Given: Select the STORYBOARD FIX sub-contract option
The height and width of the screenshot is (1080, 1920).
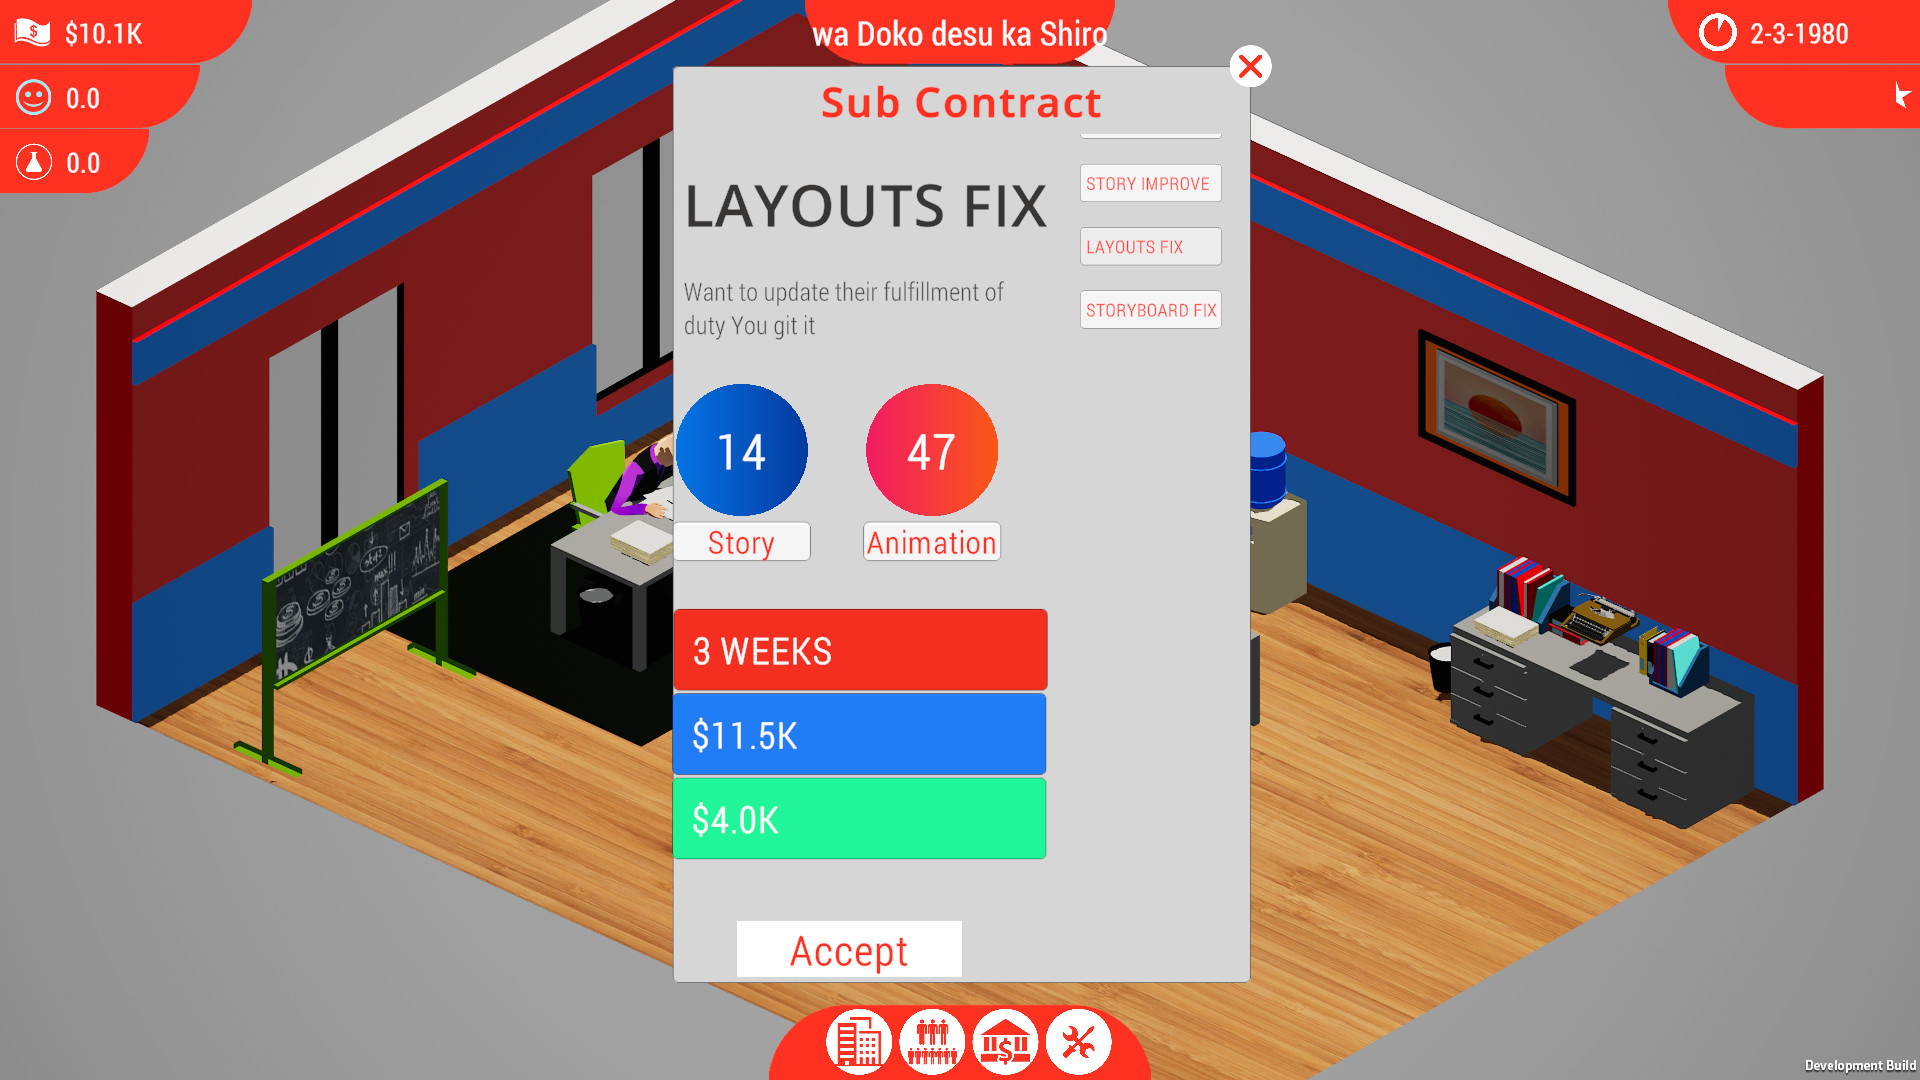Looking at the screenshot, I should [1149, 310].
